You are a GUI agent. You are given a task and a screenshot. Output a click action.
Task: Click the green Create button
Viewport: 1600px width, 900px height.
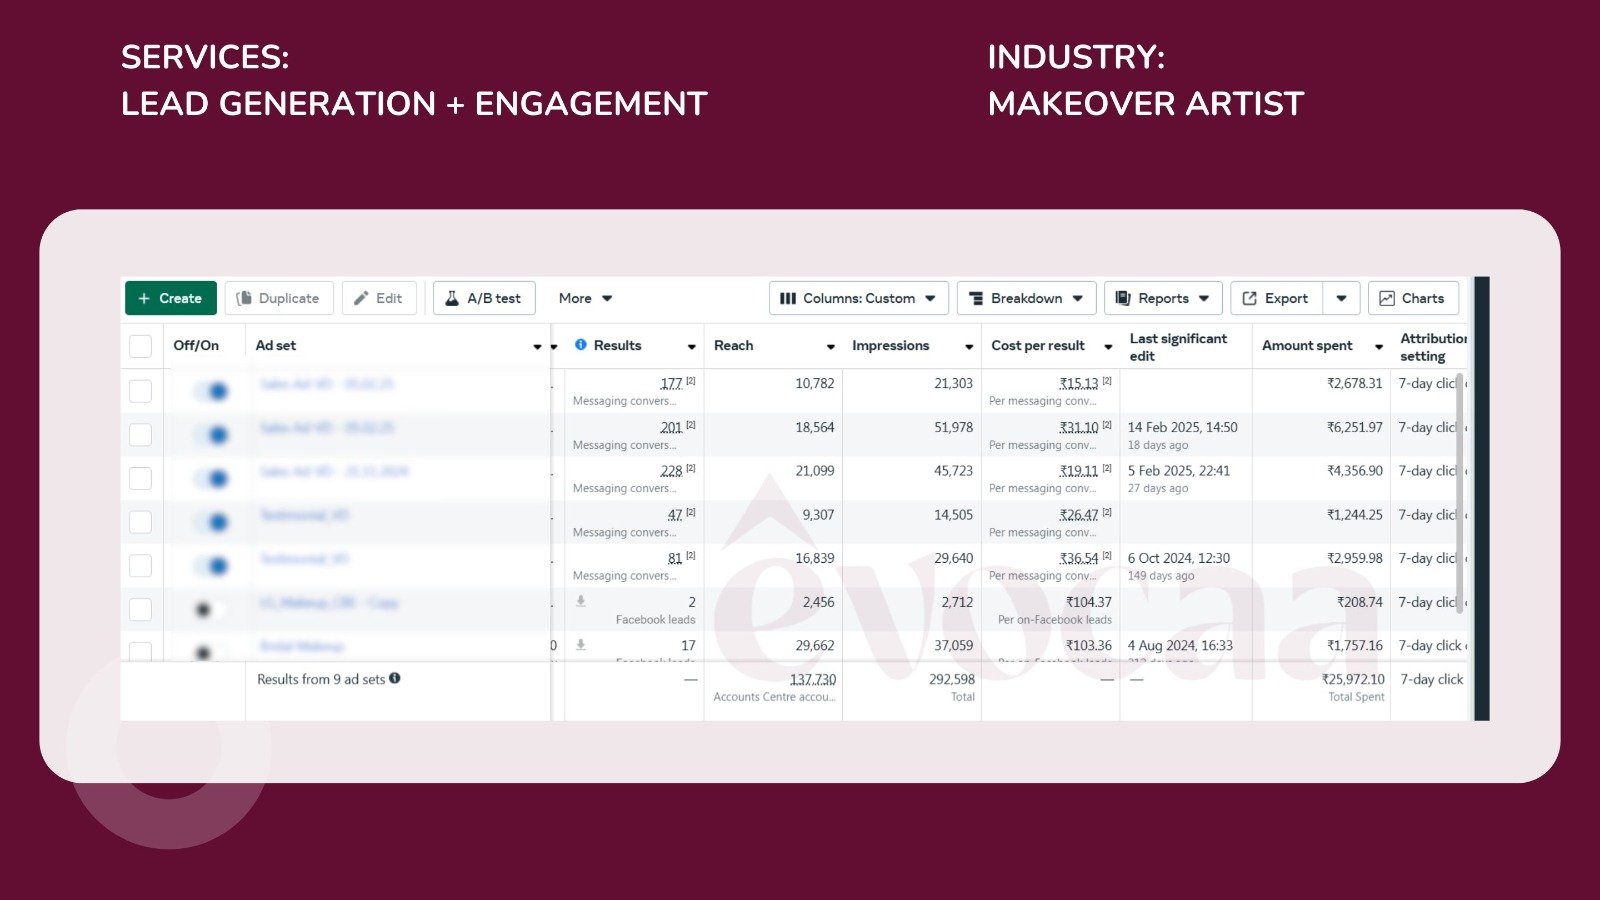point(170,298)
